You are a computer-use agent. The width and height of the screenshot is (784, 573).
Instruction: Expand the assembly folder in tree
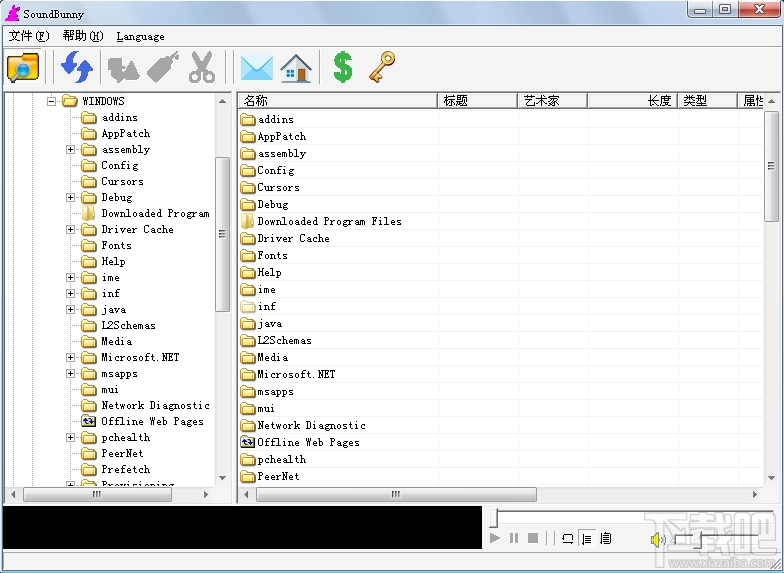pos(70,150)
